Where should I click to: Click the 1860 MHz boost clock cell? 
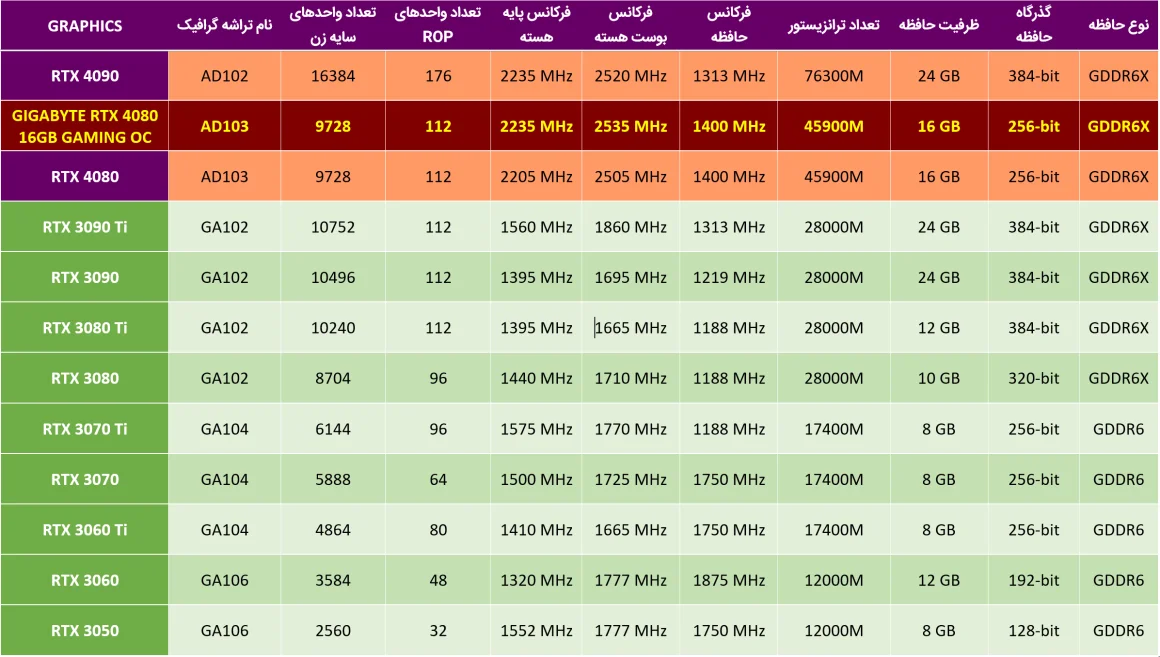coord(630,227)
